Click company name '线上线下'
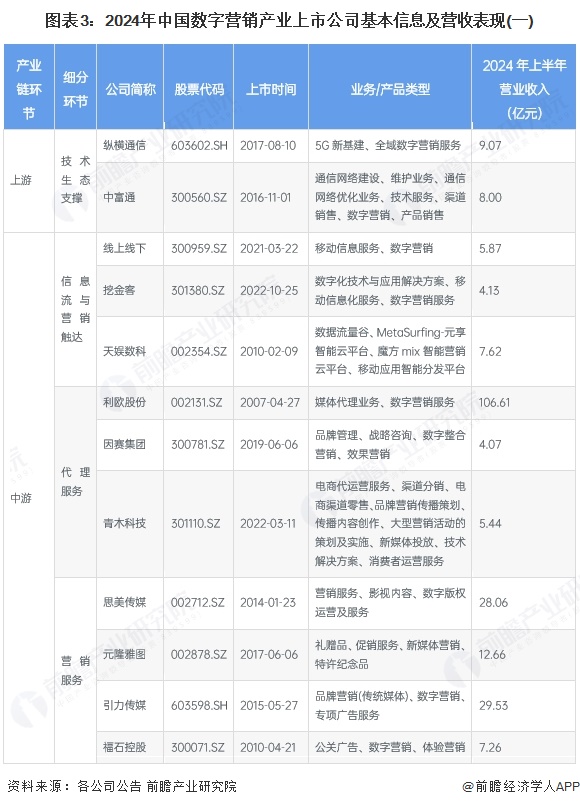The width and height of the screenshot is (580, 807). (124, 248)
